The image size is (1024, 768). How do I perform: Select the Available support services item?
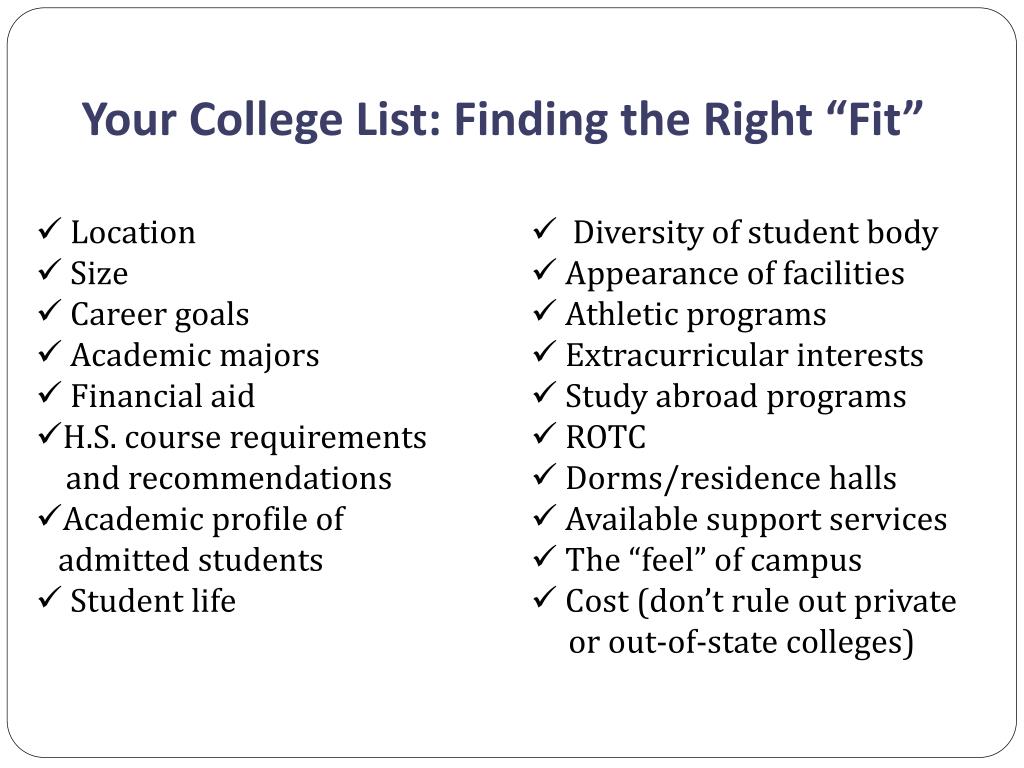tap(756, 520)
